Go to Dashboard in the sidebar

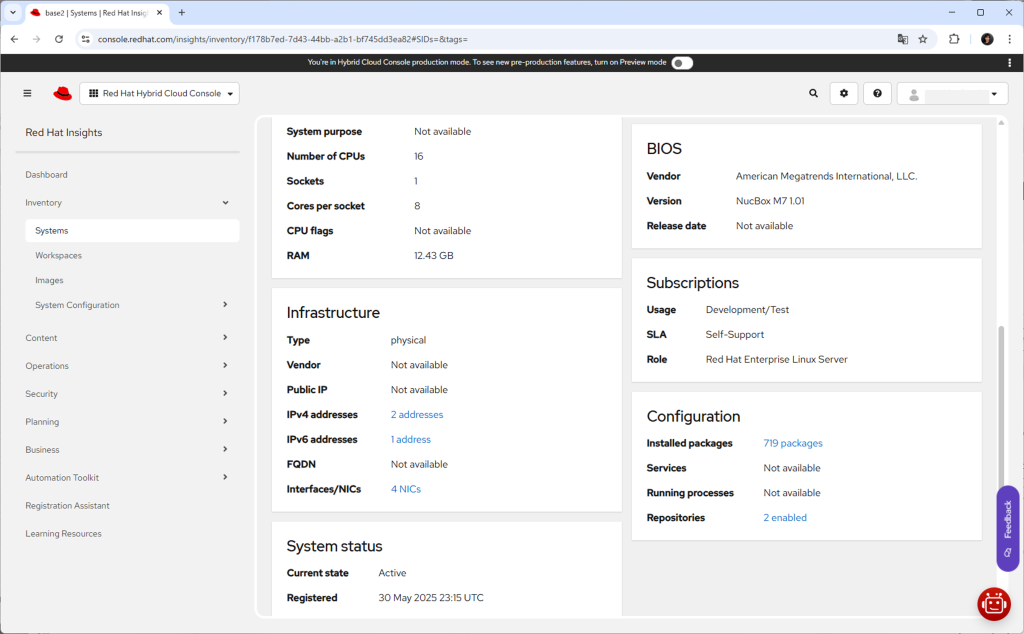click(47, 175)
